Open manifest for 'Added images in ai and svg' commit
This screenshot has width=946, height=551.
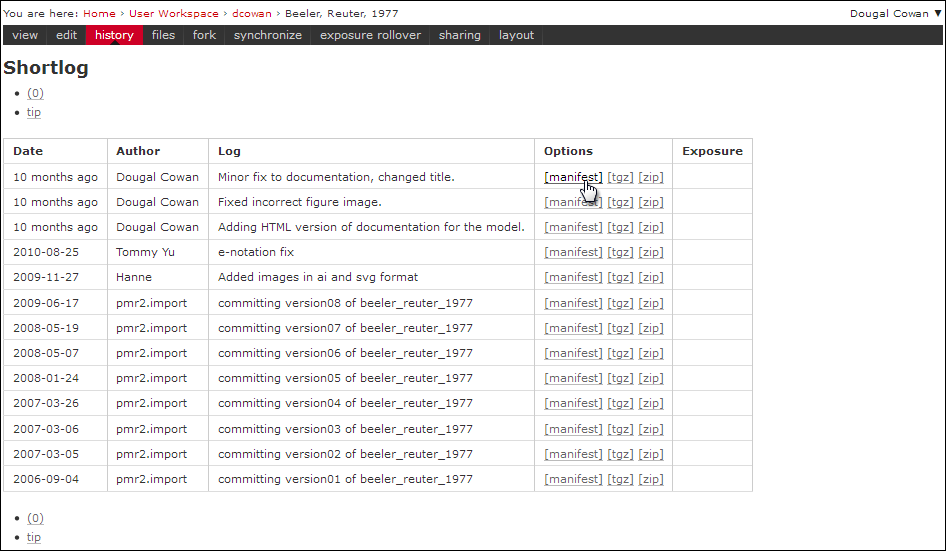pyautogui.click(x=573, y=277)
